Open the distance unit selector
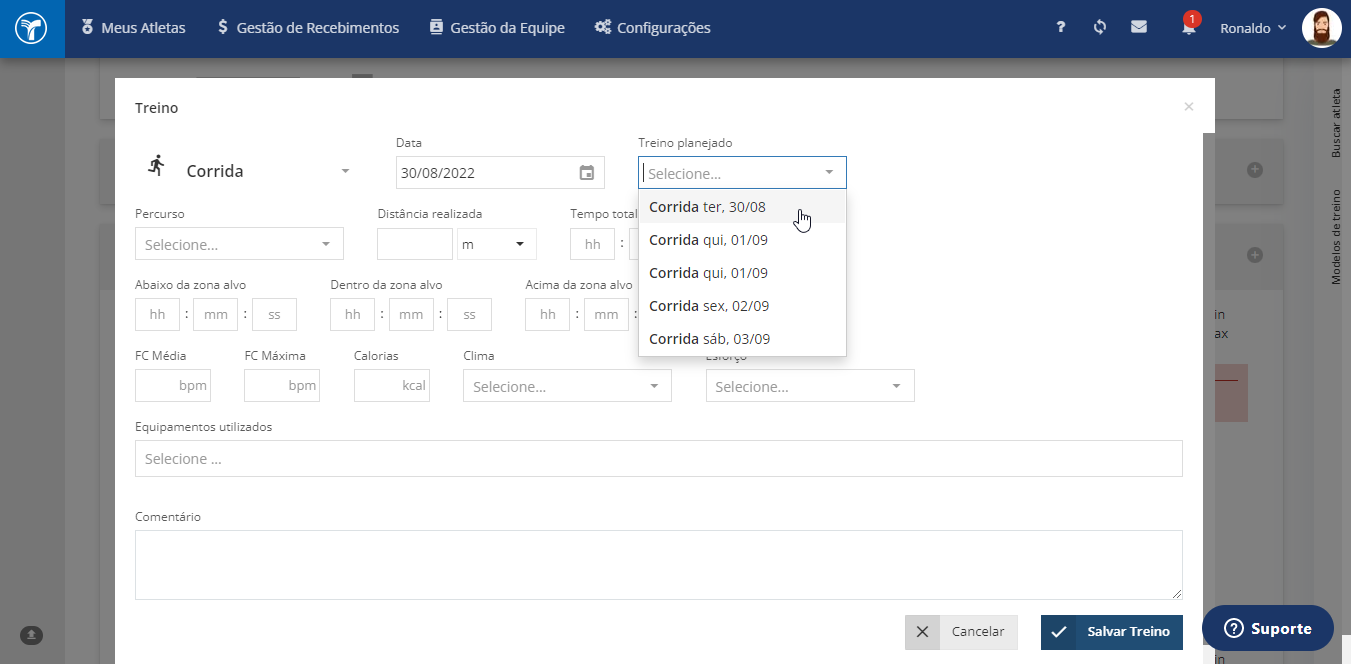Viewport: 1351px width, 664px height. [x=496, y=244]
